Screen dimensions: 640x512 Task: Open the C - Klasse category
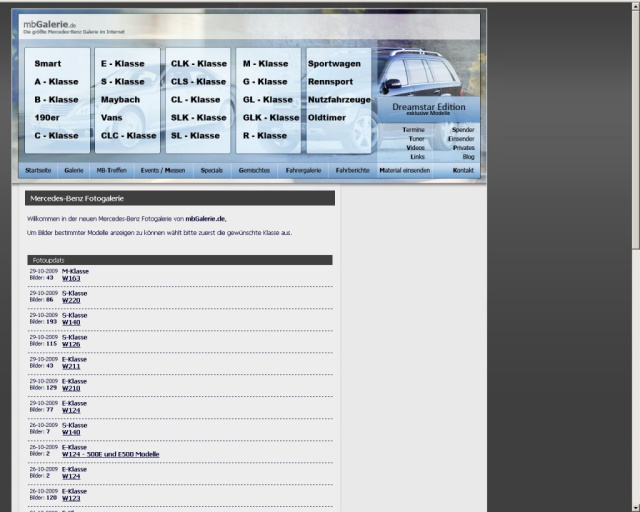(56, 136)
